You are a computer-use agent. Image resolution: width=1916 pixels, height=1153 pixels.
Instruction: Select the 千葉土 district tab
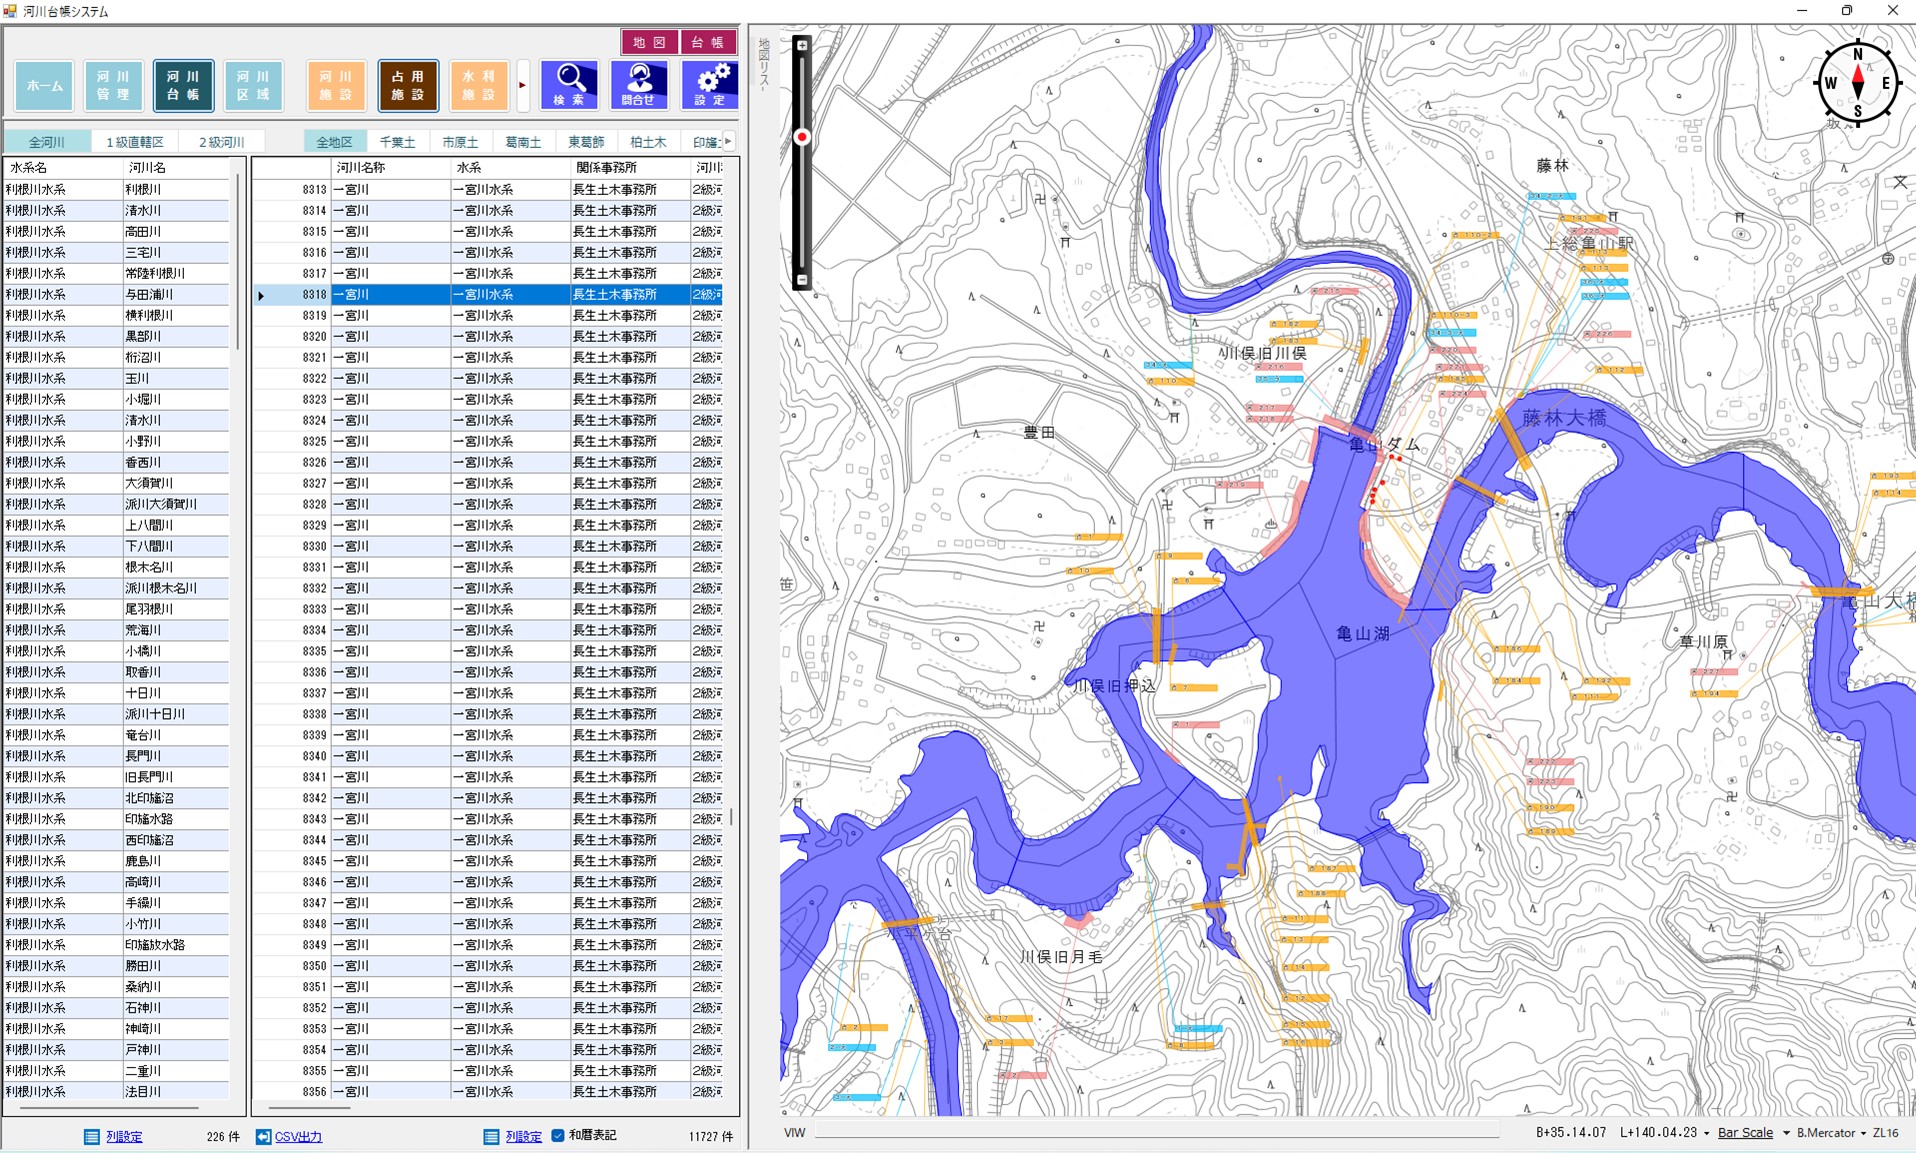[x=397, y=142]
